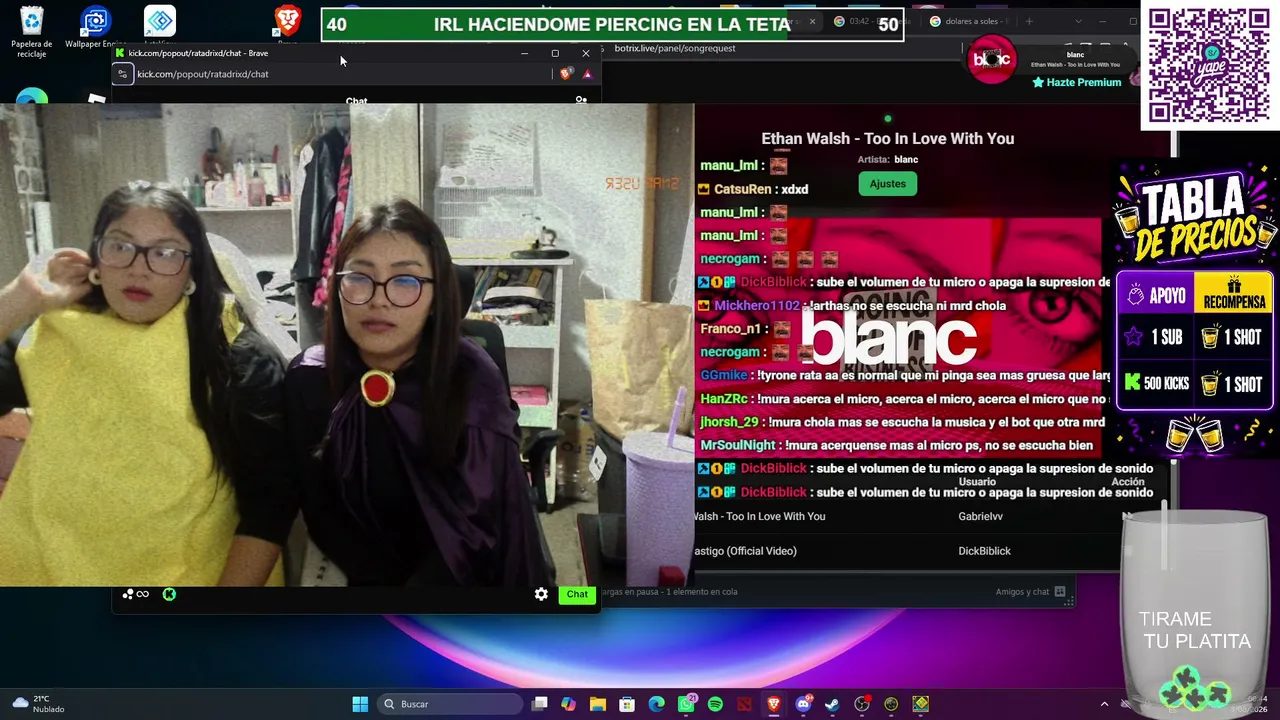1280x720 pixels.
Task: Open a new tab in the background browser
Action: click(1029, 21)
